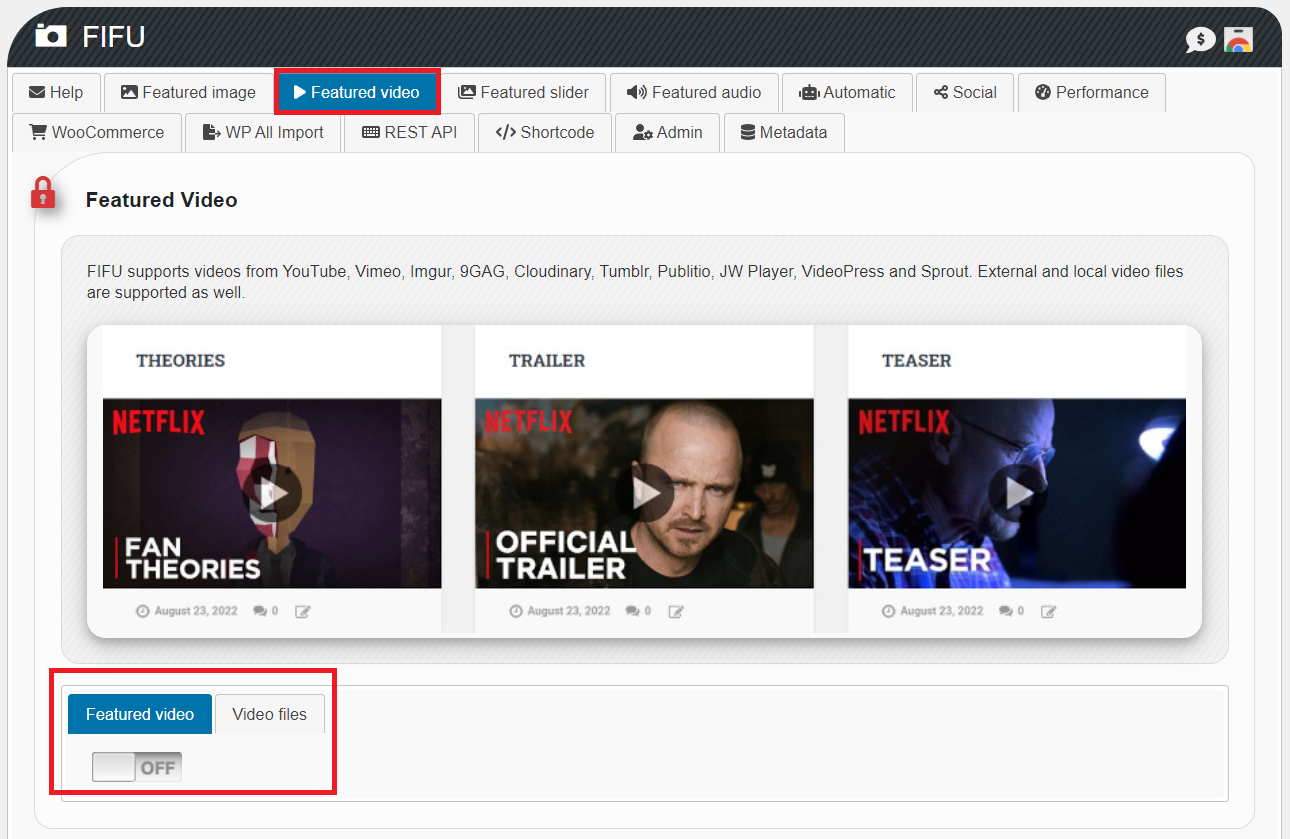Click August 23, 2022 under Theories
Image resolution: width=1290 pixels, height=839 pixels.
tap(196, 611)
